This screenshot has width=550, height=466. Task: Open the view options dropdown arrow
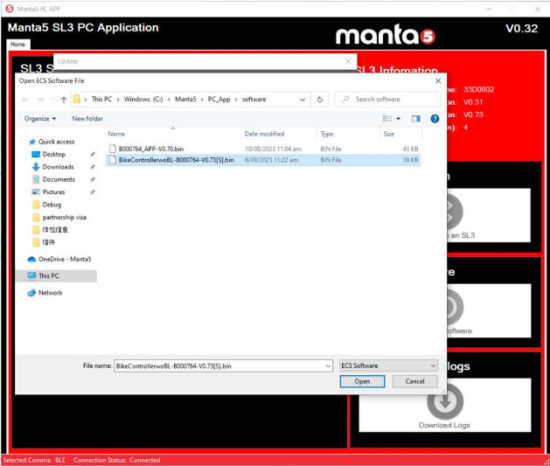click(398, 119)
